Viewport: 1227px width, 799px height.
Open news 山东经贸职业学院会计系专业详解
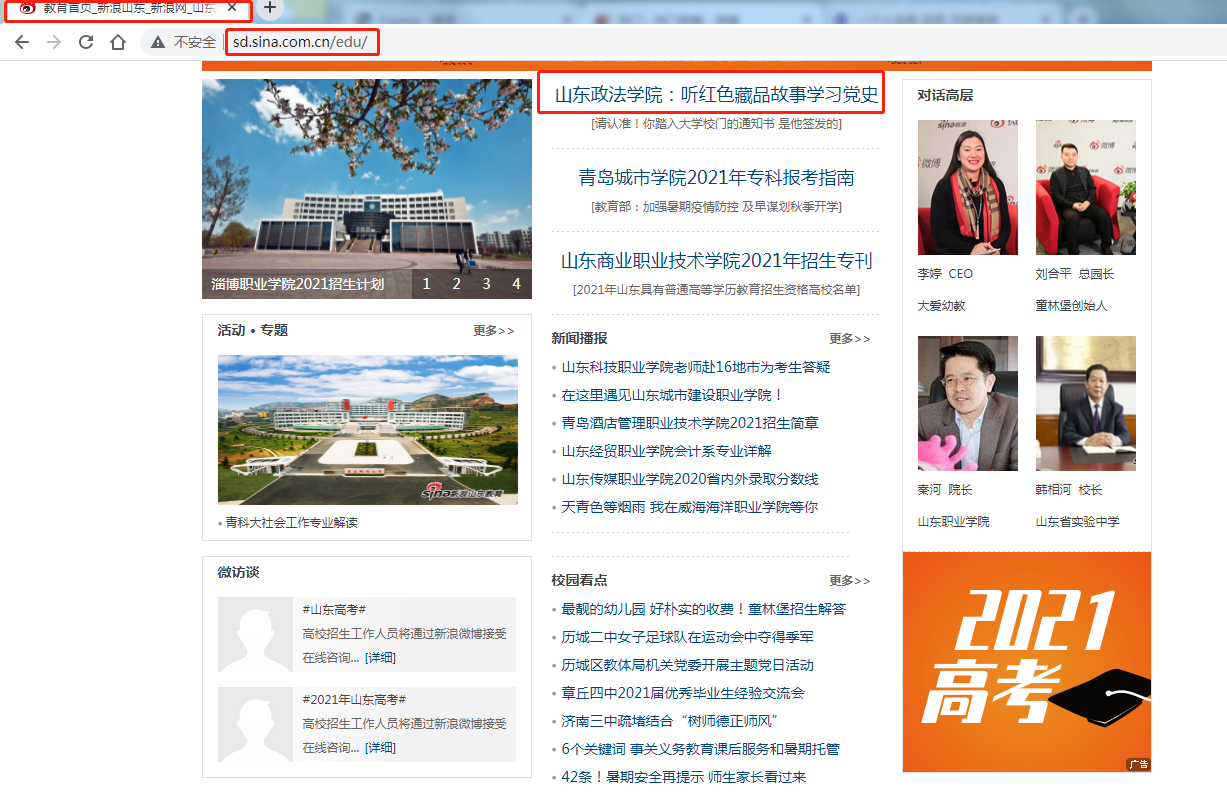tap(666, 451)
